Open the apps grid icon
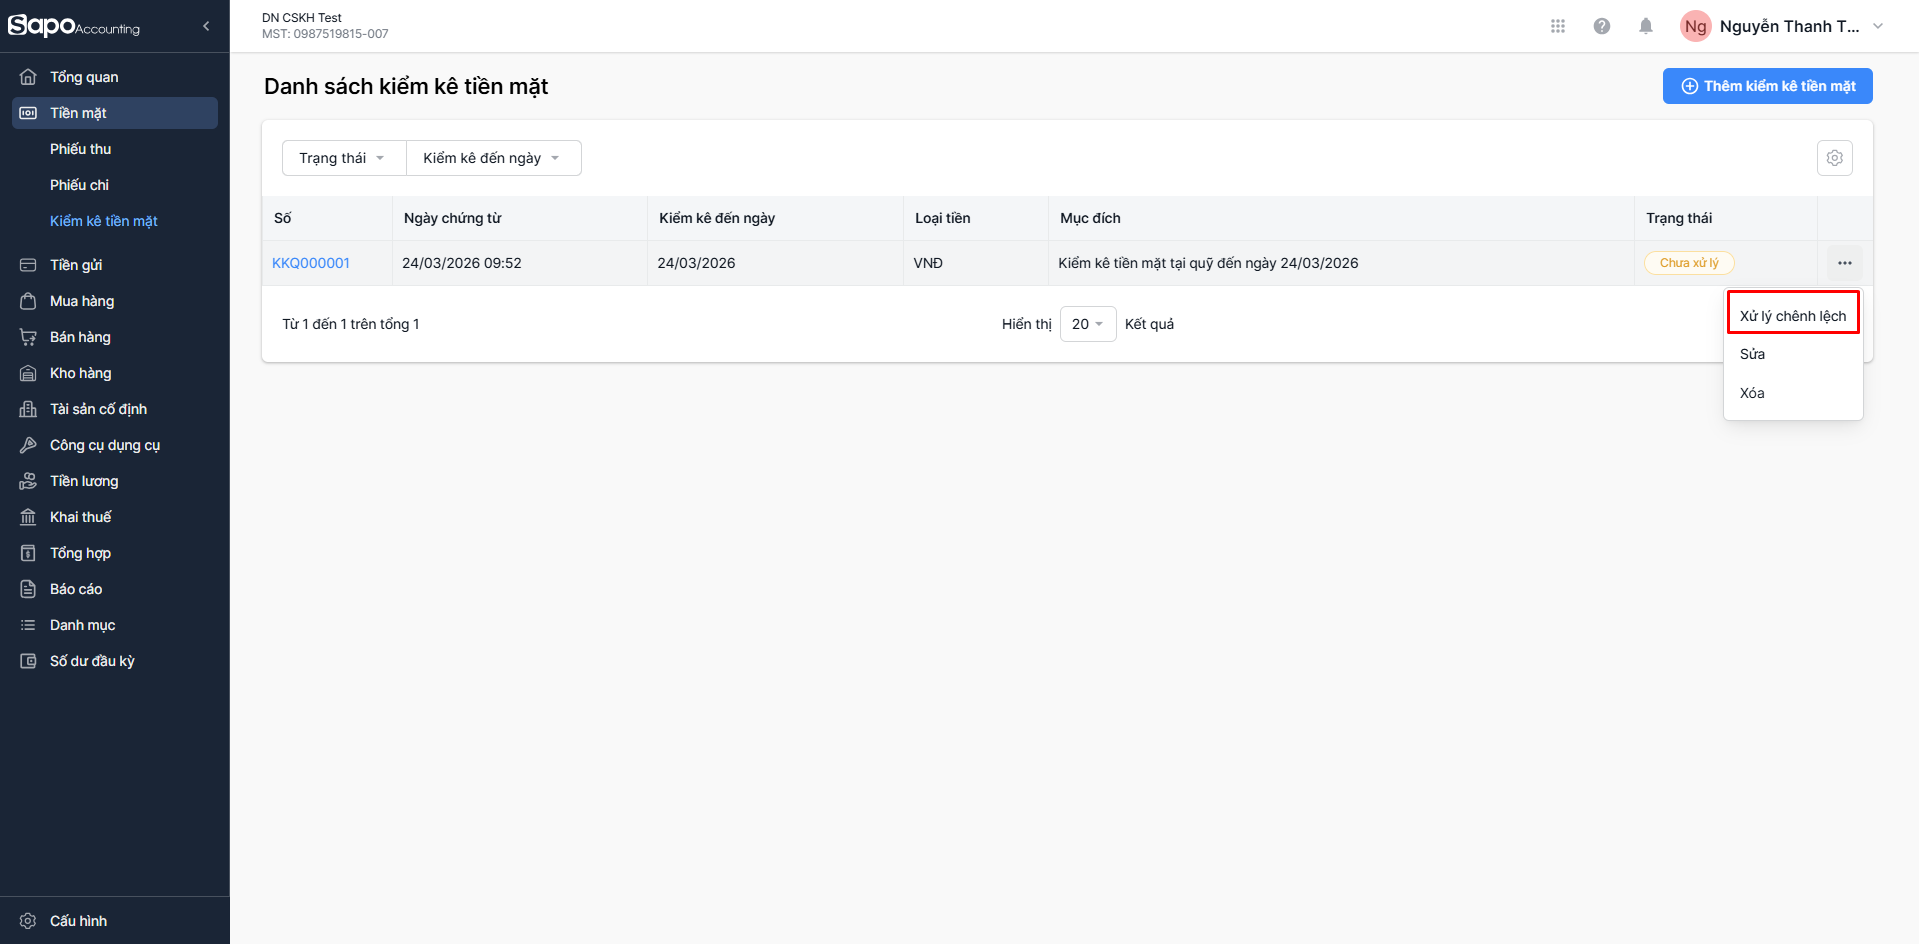1919x944 pixels. (x=1557, y=26)
